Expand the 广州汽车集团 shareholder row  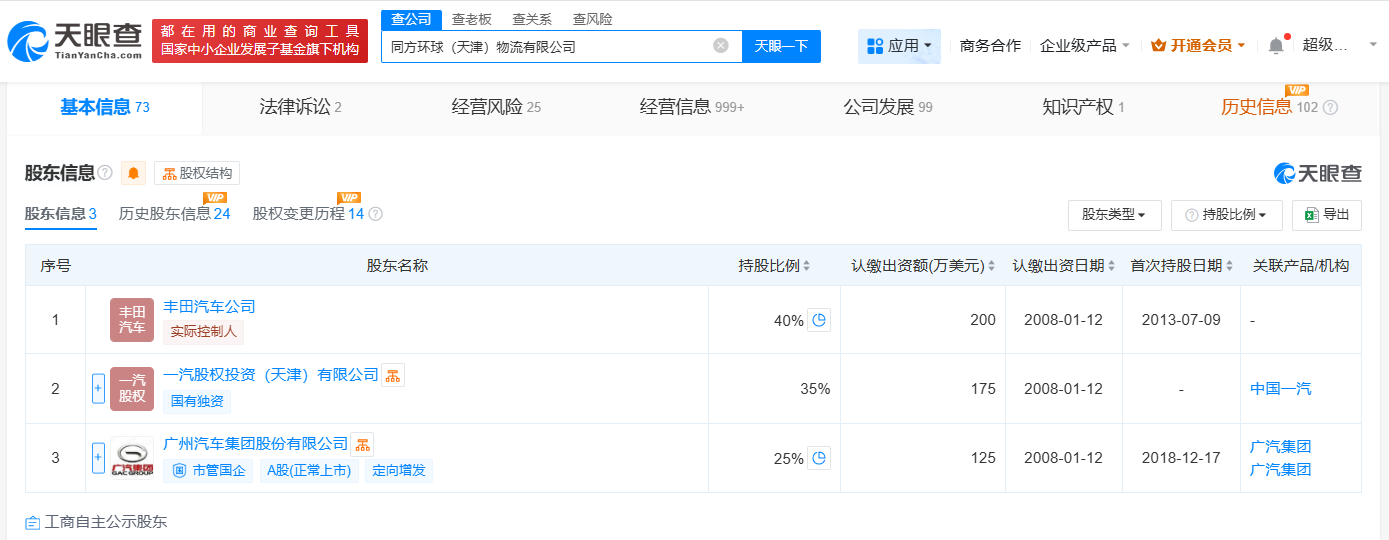coord(98,458)
